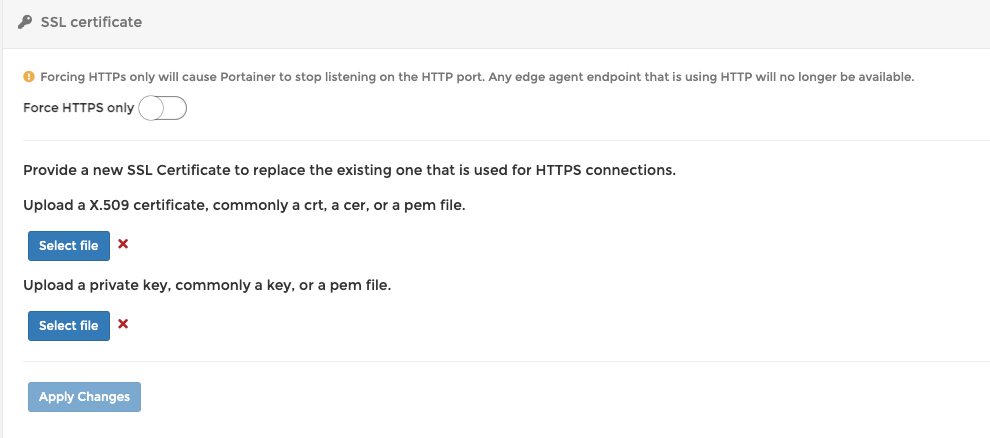The image size is (990, 438).
Task: Click the red X beside certificate Select file
Action: (x=123, y=244)
